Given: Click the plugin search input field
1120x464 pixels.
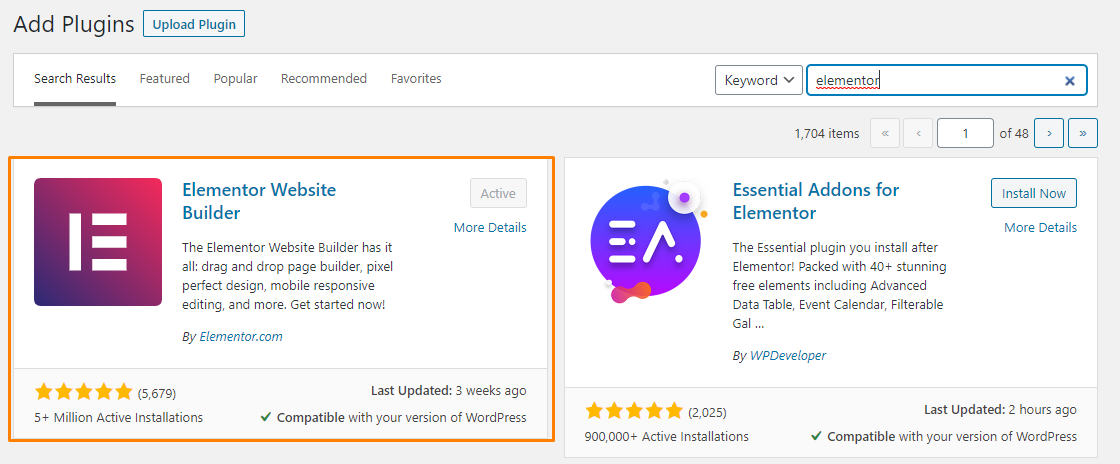Looking at the screenshot, I should click(946, 80).
